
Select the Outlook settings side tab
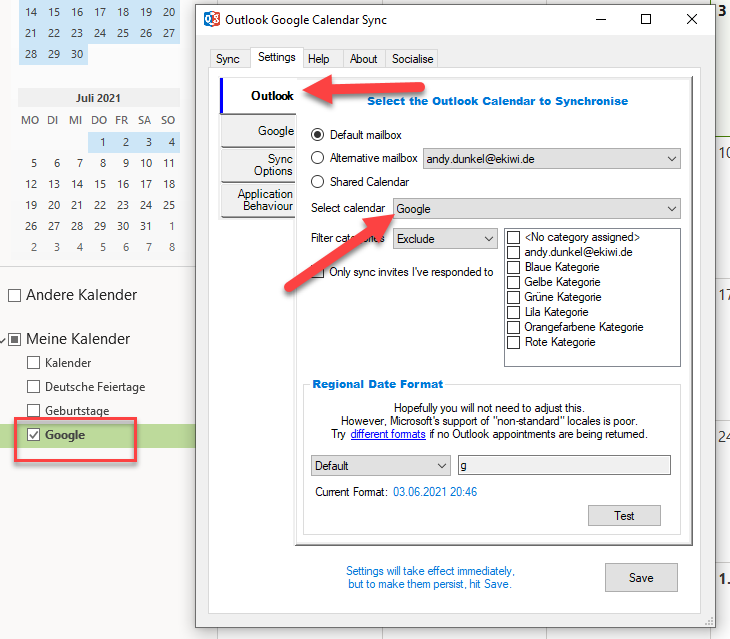258,96
